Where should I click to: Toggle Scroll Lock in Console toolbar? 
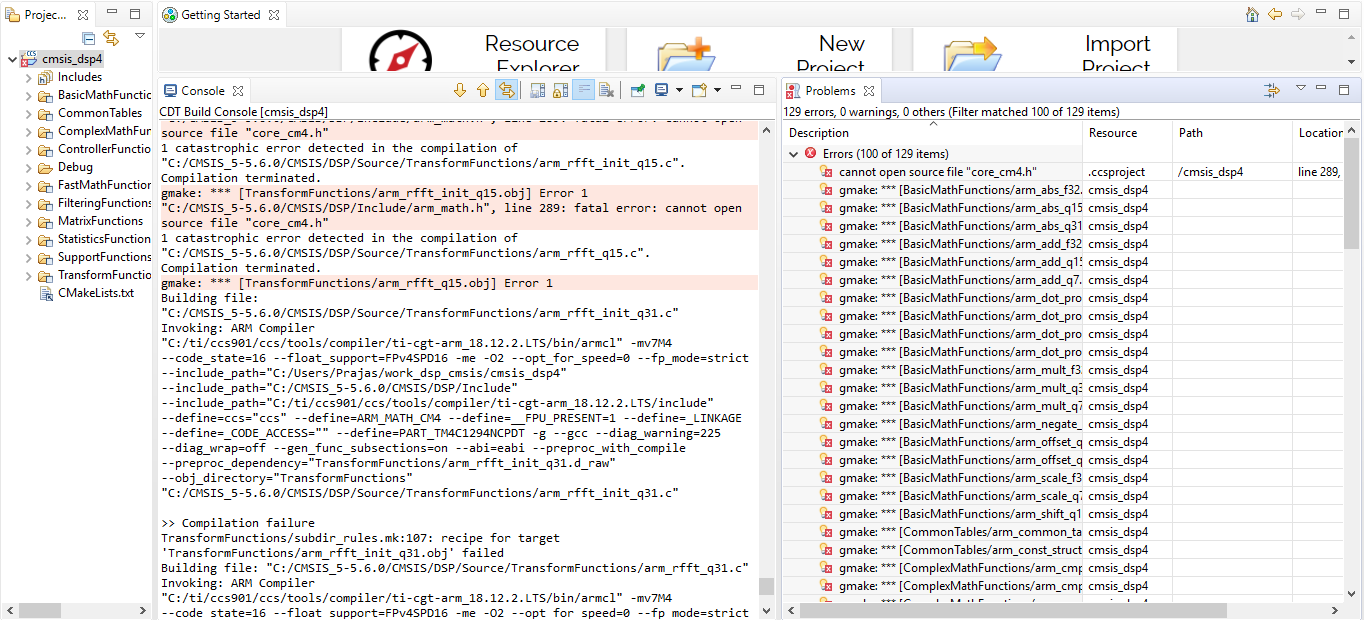pyautogui.click(x=560, y=91)
